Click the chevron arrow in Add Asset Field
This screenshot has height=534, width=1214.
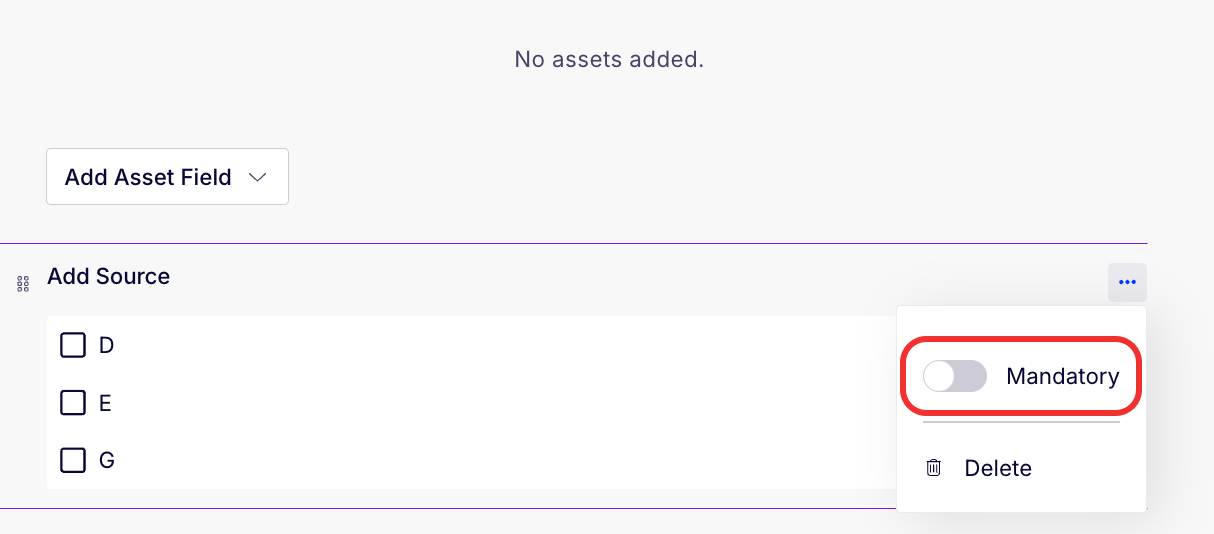258,177
